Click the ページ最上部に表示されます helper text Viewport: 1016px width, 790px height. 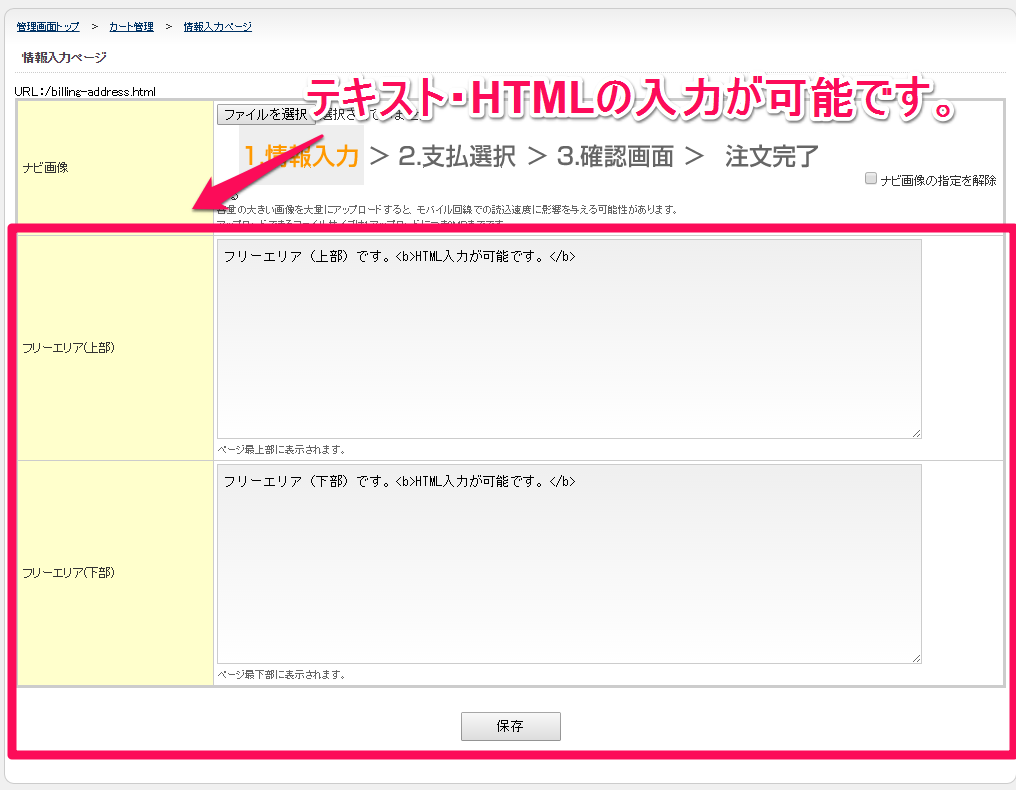click(x=281, y=450)
